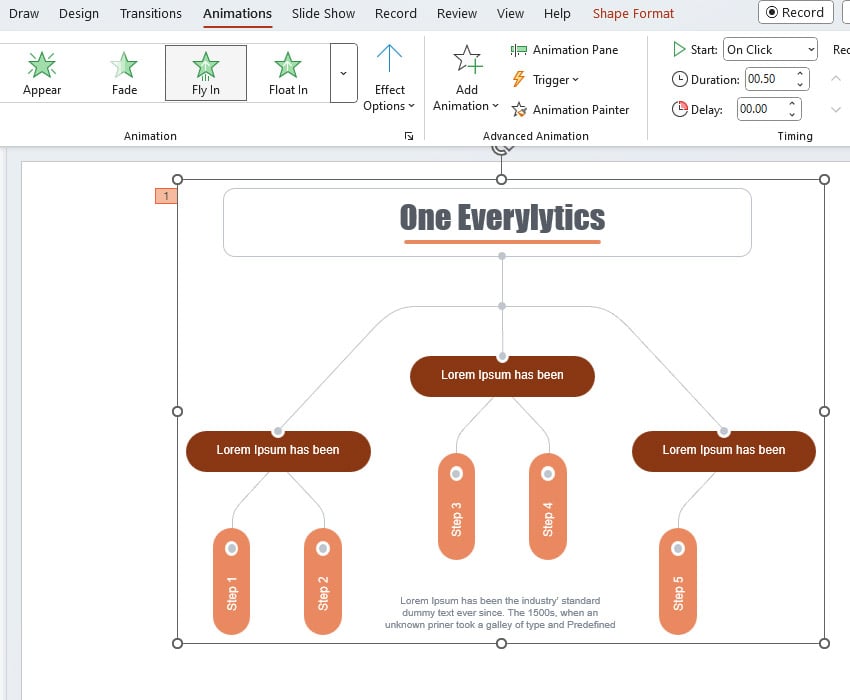
Task: Switch to the Transitions tab
Action: [x=151, y=14]
